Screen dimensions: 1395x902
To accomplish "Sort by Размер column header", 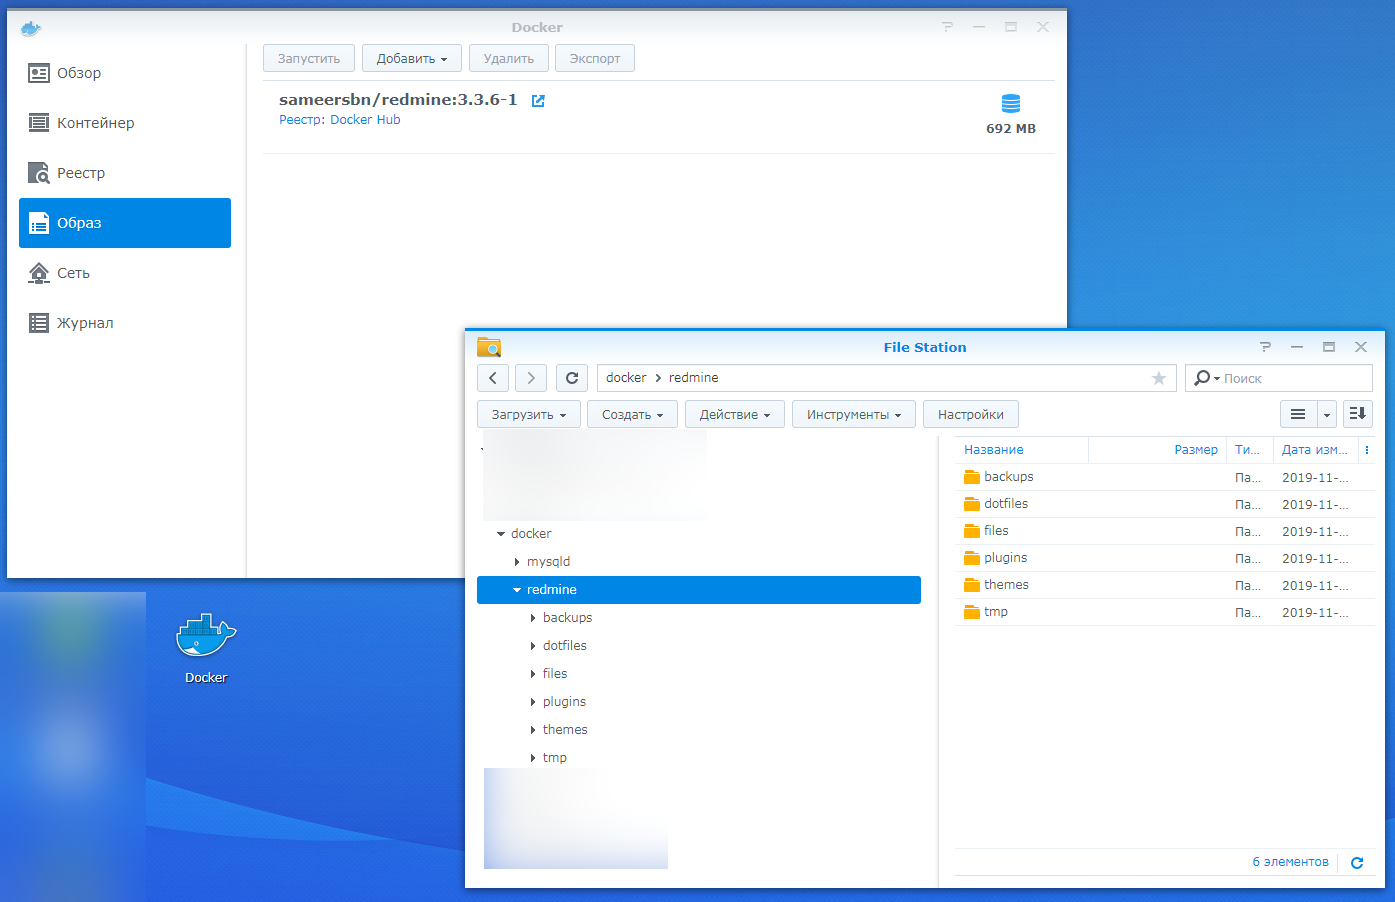I will pos(1157,450).
